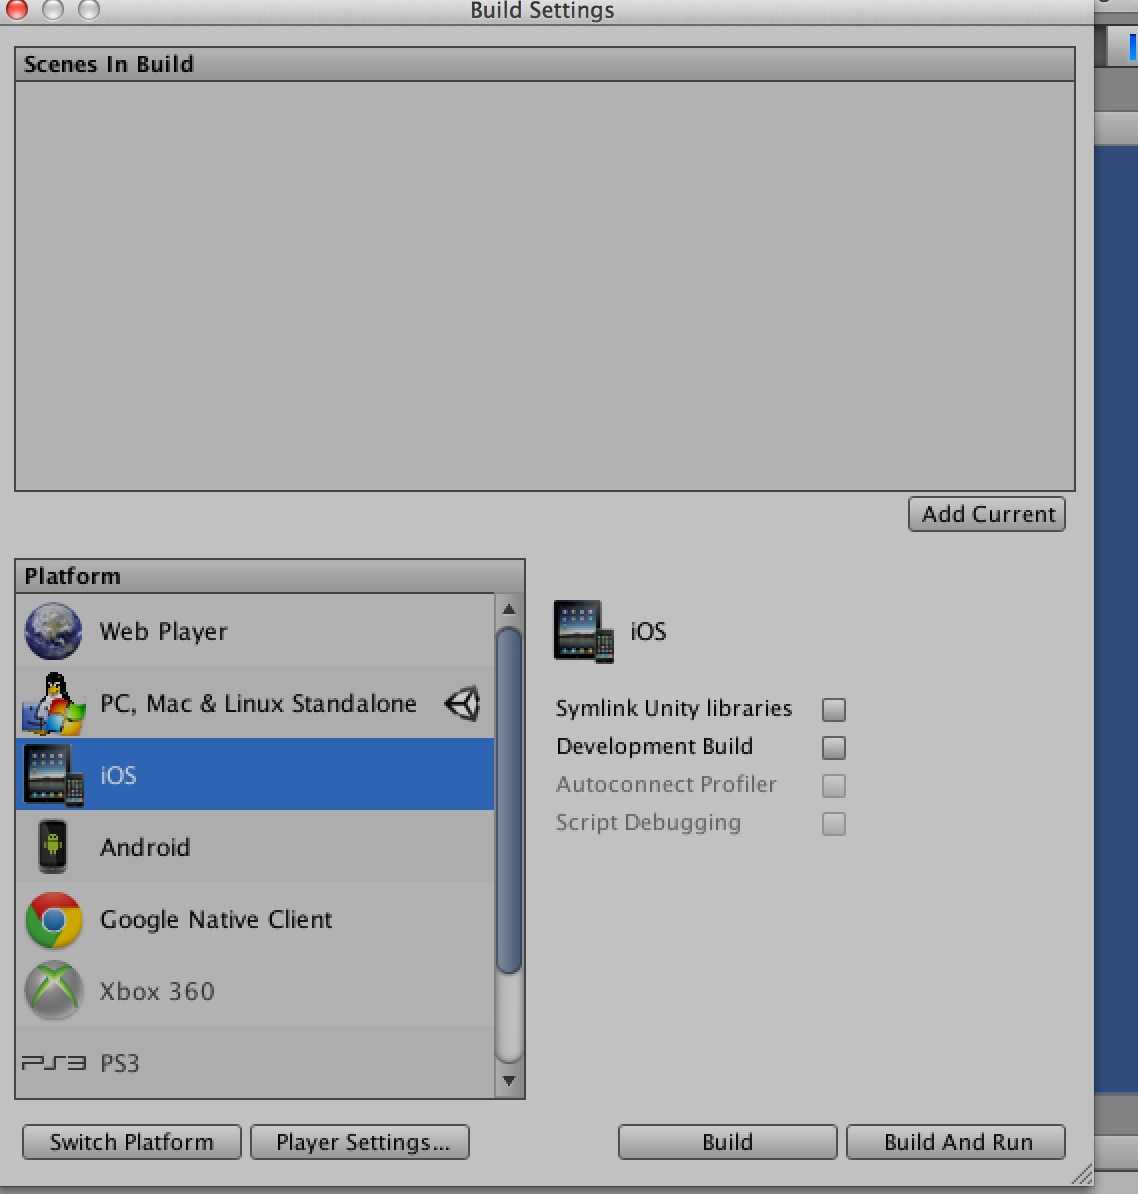Select the Xbox 360 platform row
This screenshot has width=1138, height=1194.
255,991
